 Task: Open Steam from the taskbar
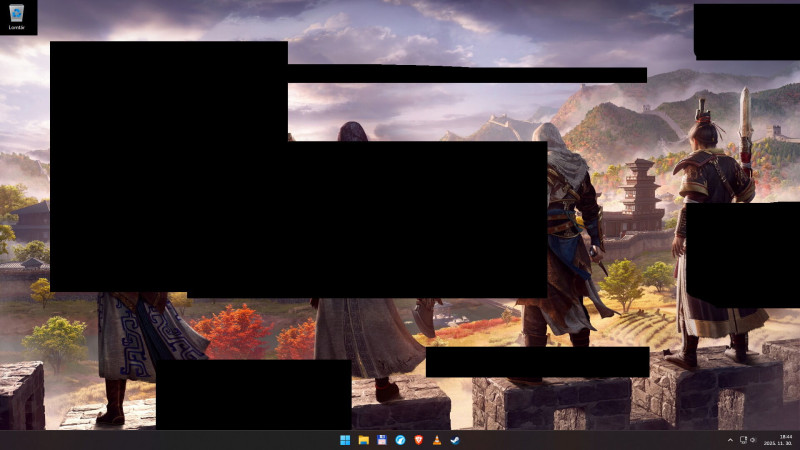(455, 440)
